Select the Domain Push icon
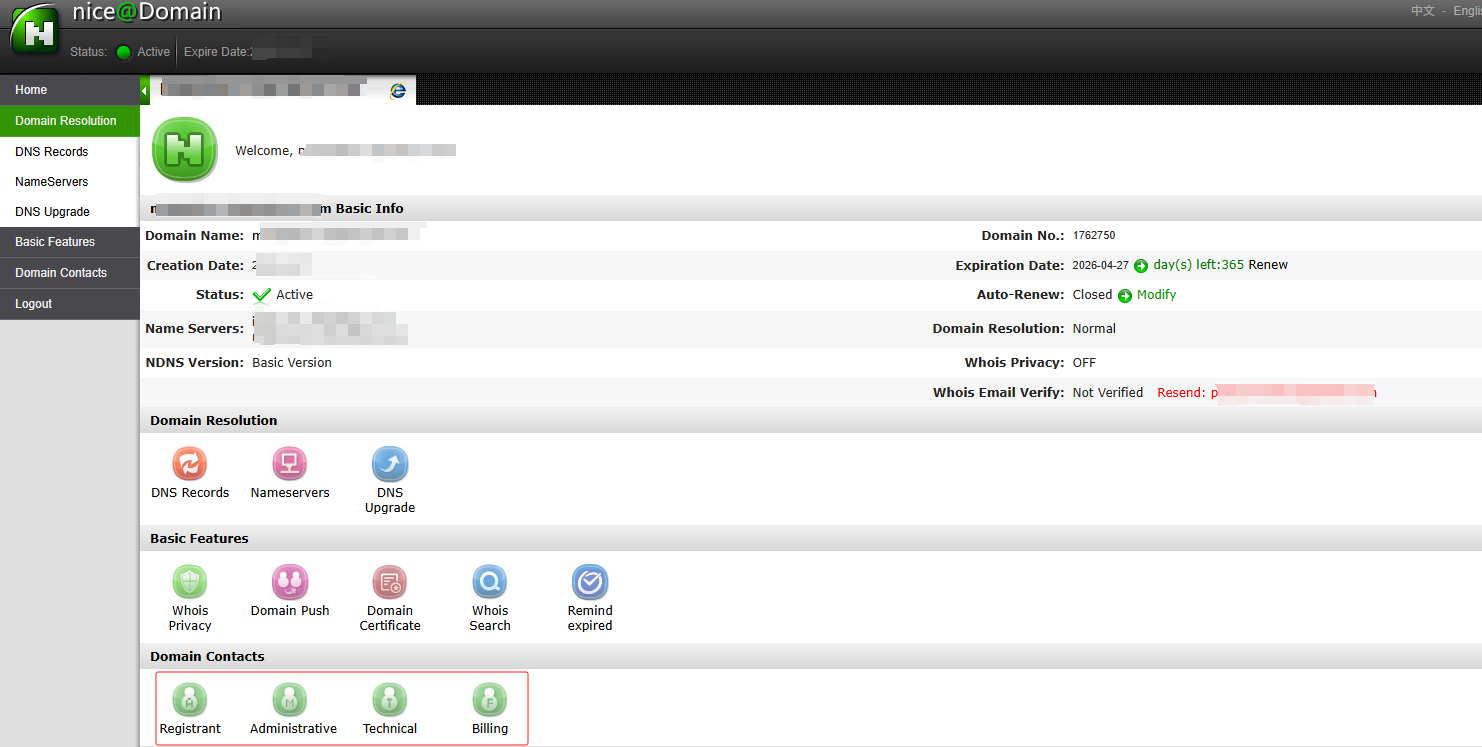1482x747 pixels. coord(290,582)
